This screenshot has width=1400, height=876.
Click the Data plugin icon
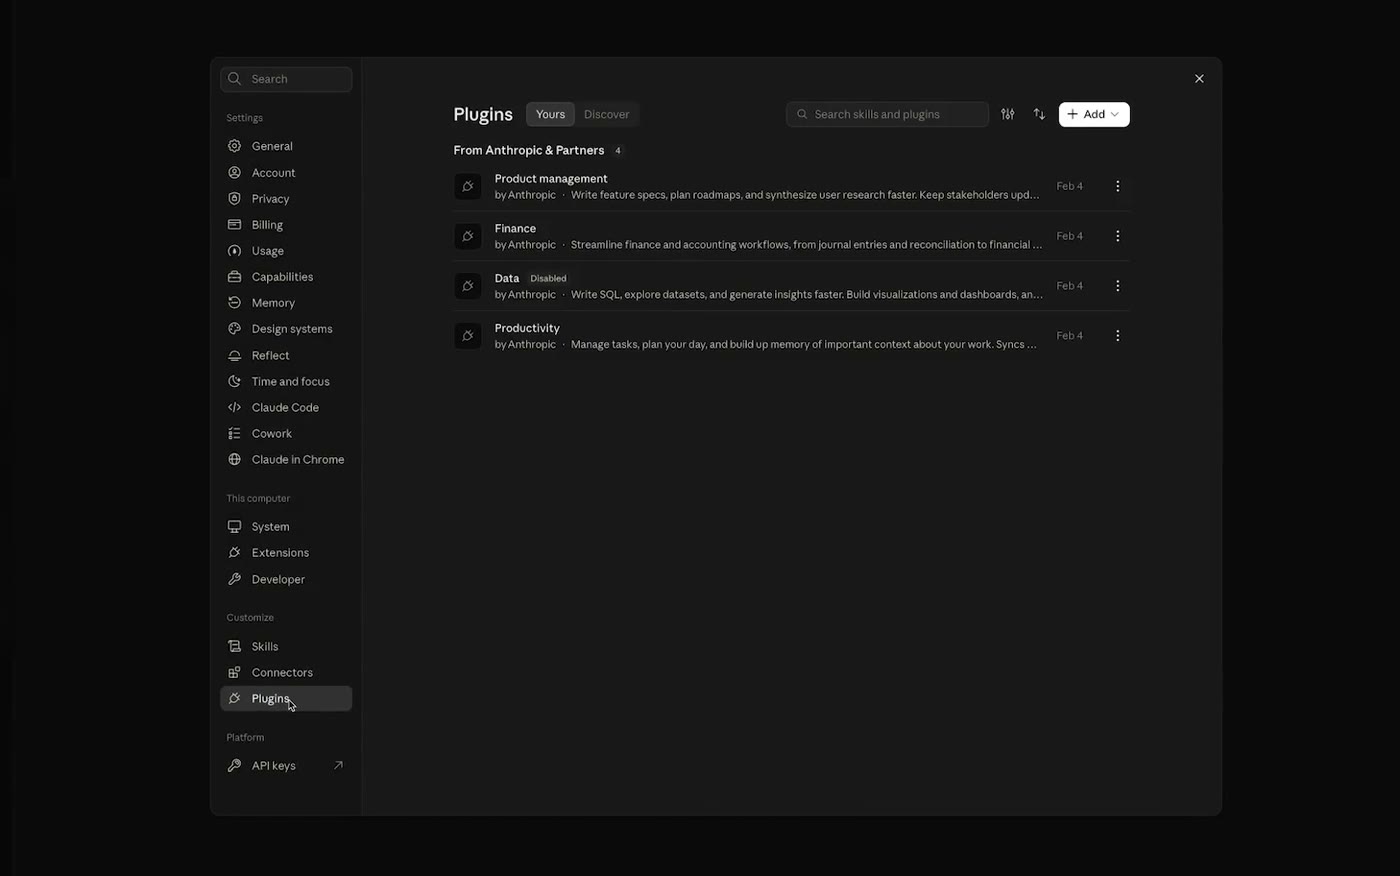coord(468,286)
